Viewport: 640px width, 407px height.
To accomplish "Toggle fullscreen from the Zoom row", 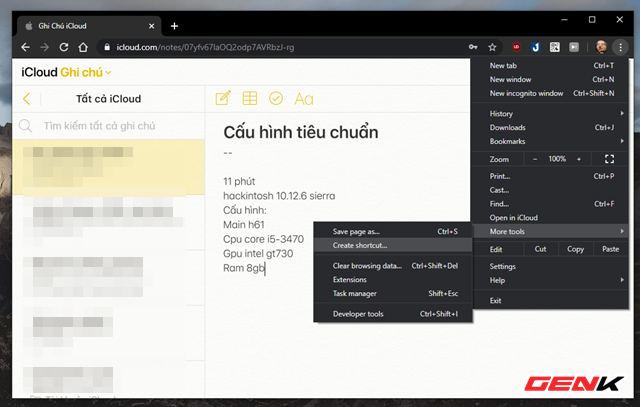I will 609,159.
